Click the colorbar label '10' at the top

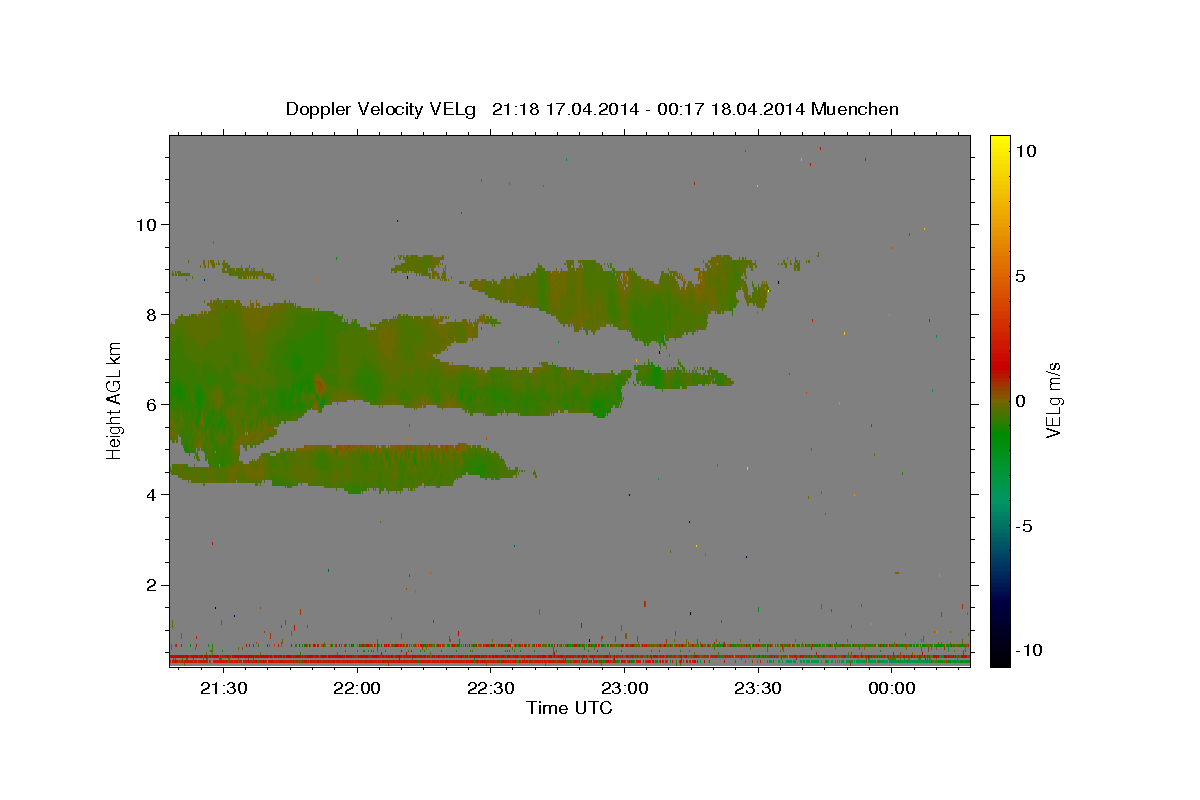tap(1026, 151)
